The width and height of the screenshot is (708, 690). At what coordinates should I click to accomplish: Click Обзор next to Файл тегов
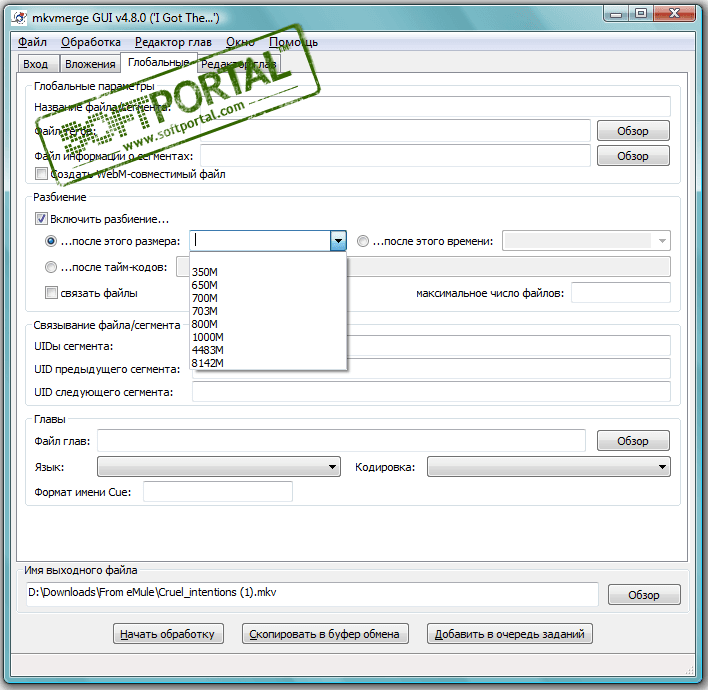633,131
